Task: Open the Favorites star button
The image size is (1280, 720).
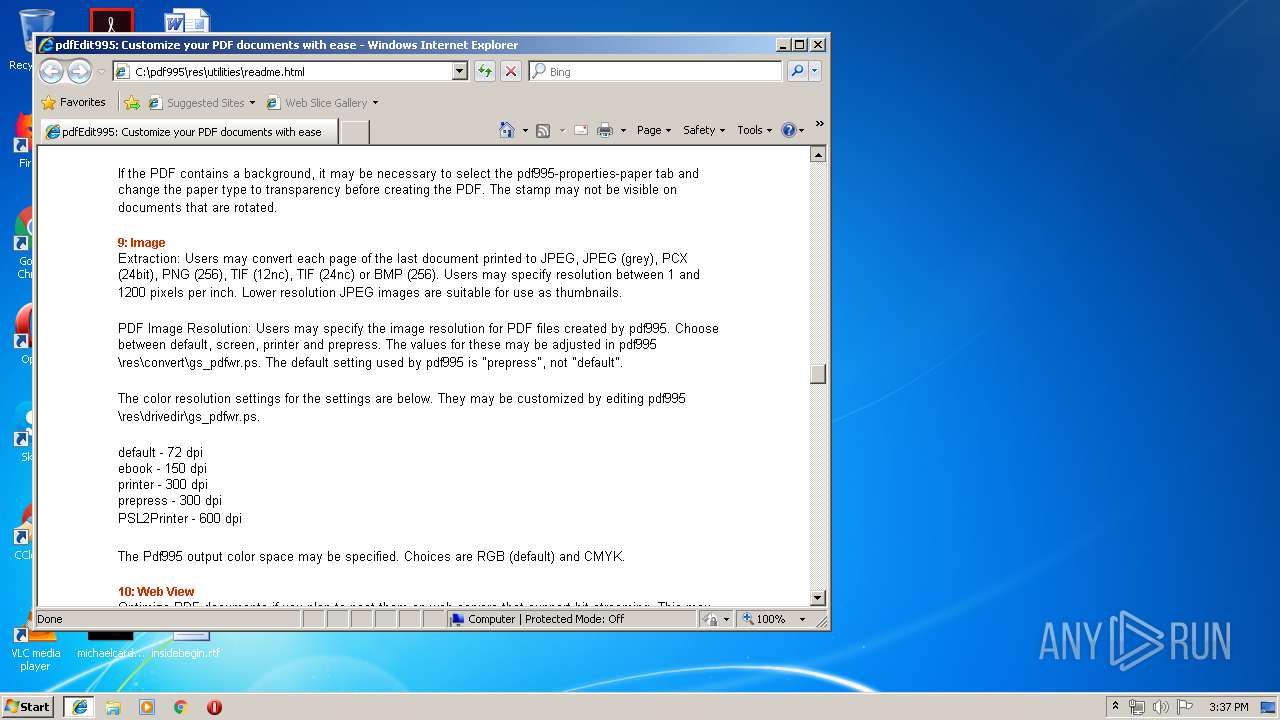Action: (73, 102)
